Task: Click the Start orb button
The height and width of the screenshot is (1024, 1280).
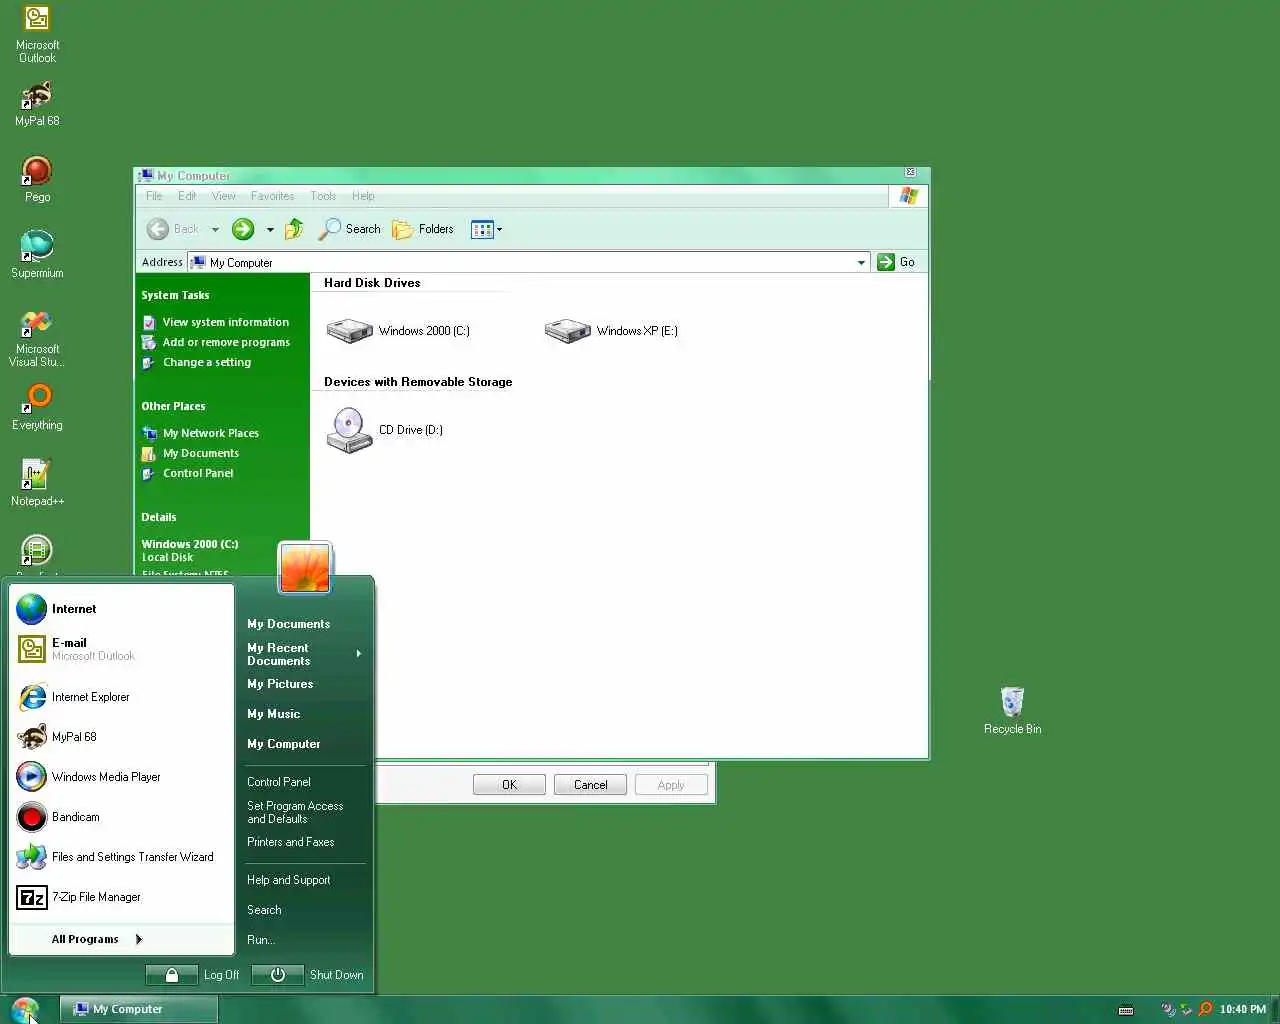Action: coord(25,1009)
